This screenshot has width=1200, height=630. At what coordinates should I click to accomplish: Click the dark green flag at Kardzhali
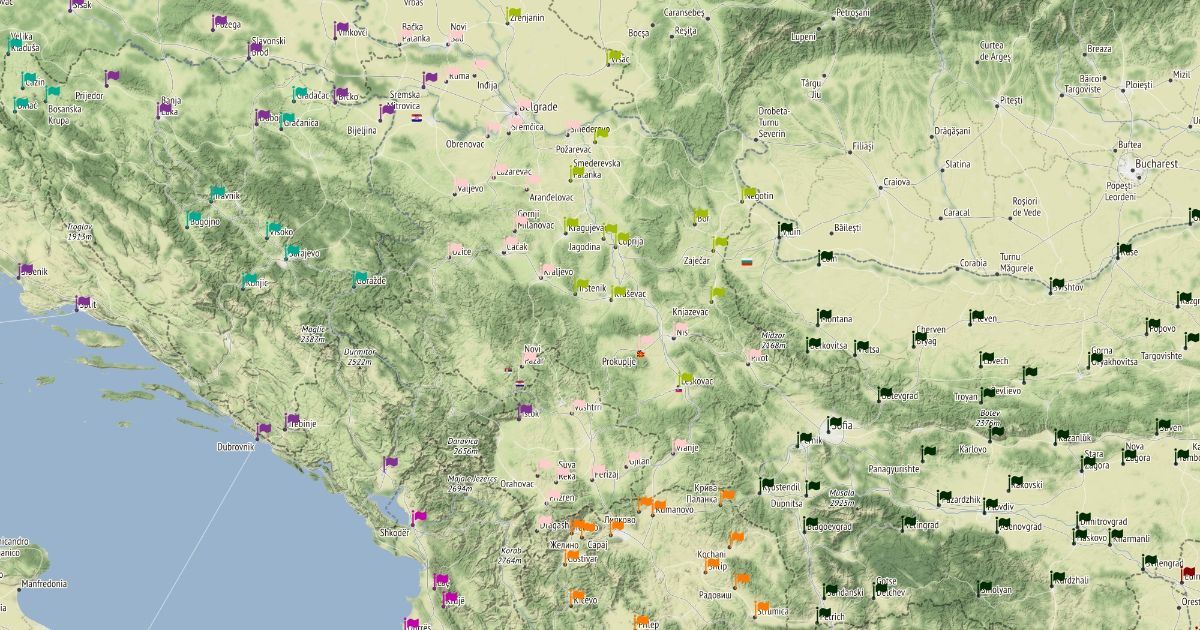(x=1058, y=578)
